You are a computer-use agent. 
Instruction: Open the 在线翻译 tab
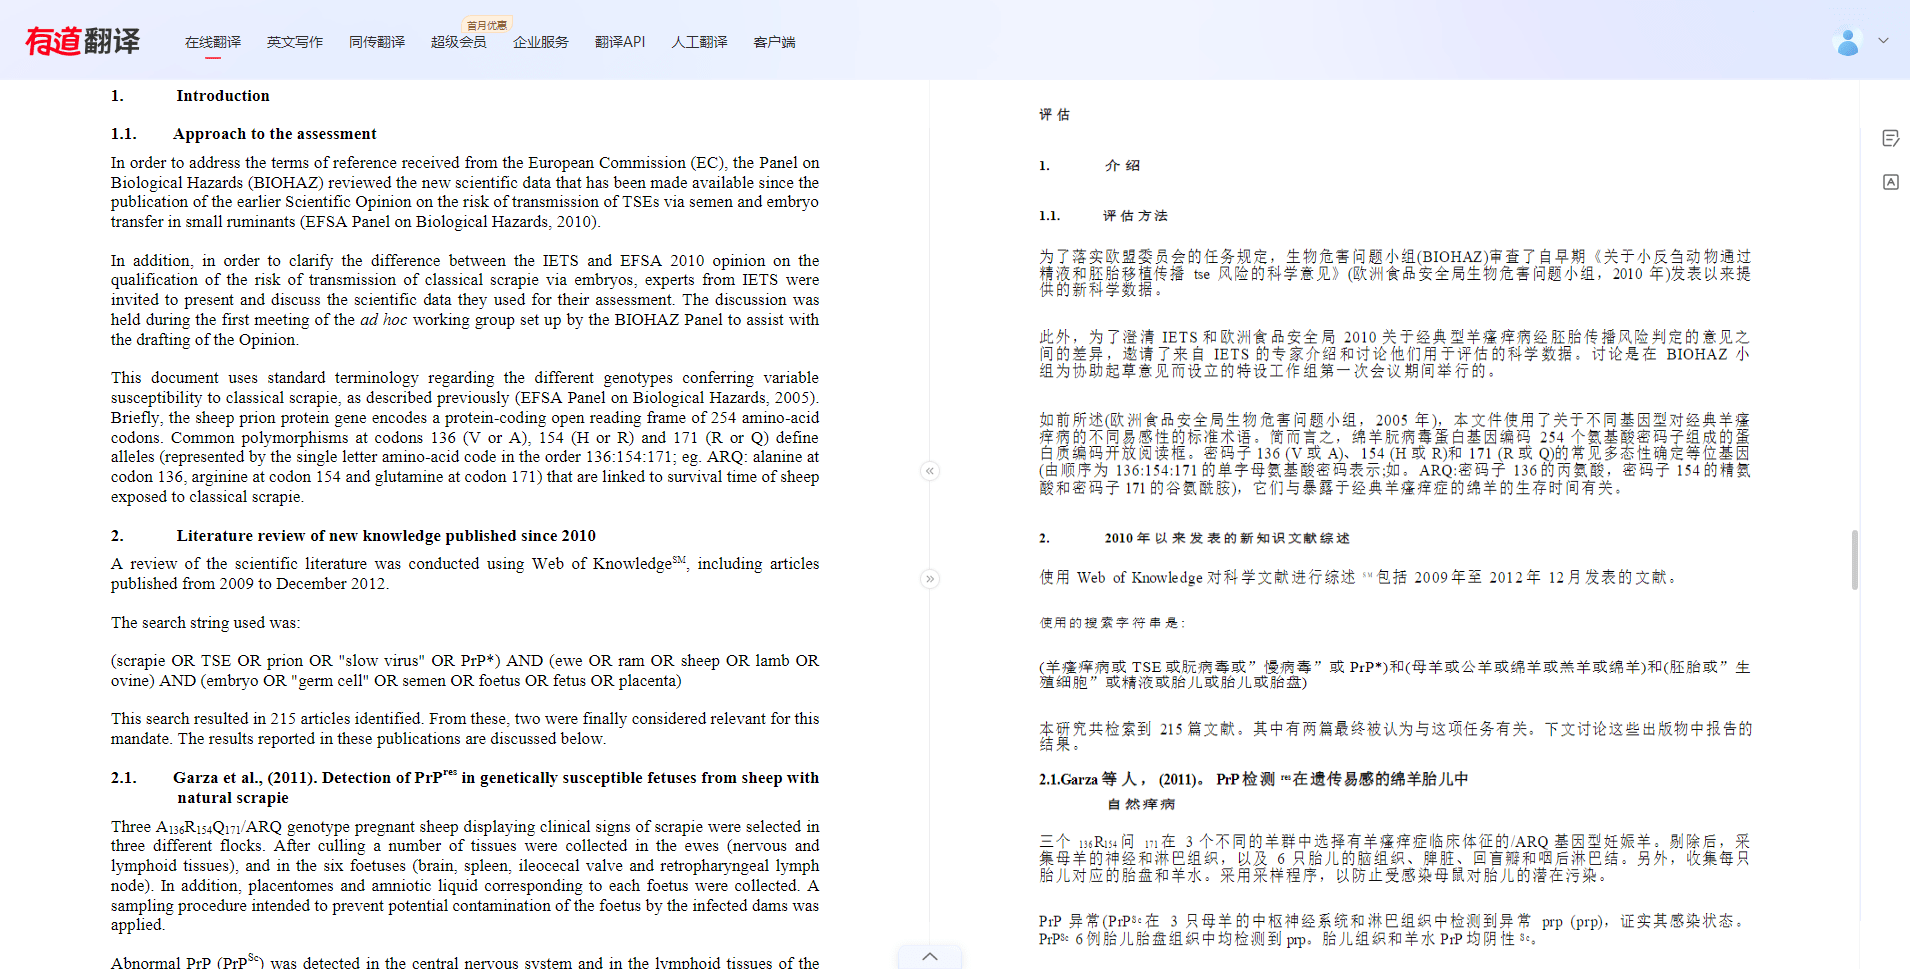213,42
